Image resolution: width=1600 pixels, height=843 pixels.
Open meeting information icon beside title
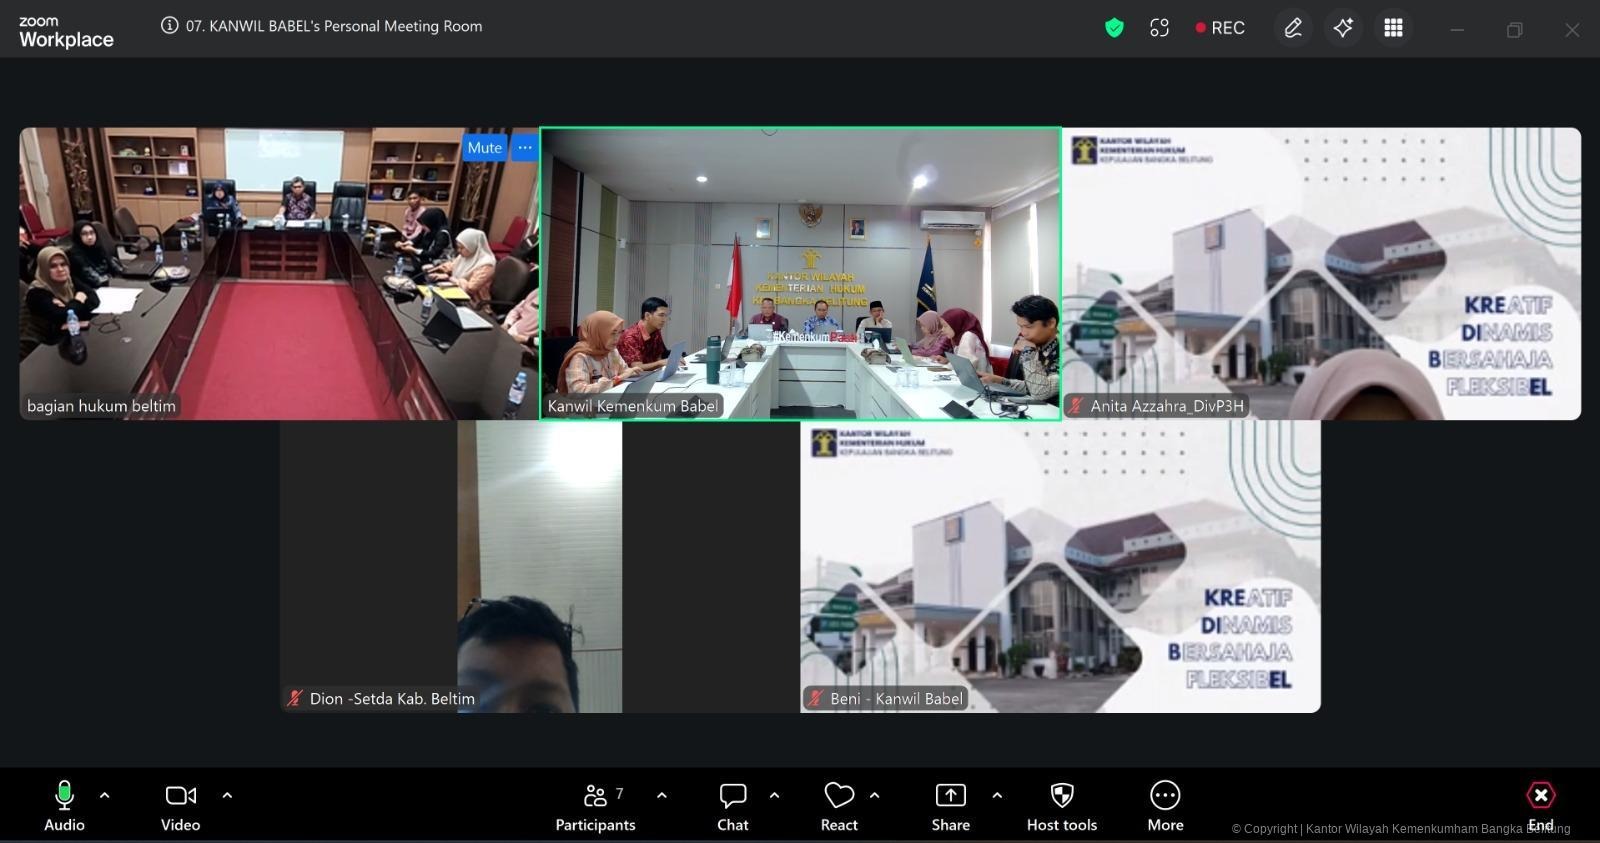tap(170, 26)
